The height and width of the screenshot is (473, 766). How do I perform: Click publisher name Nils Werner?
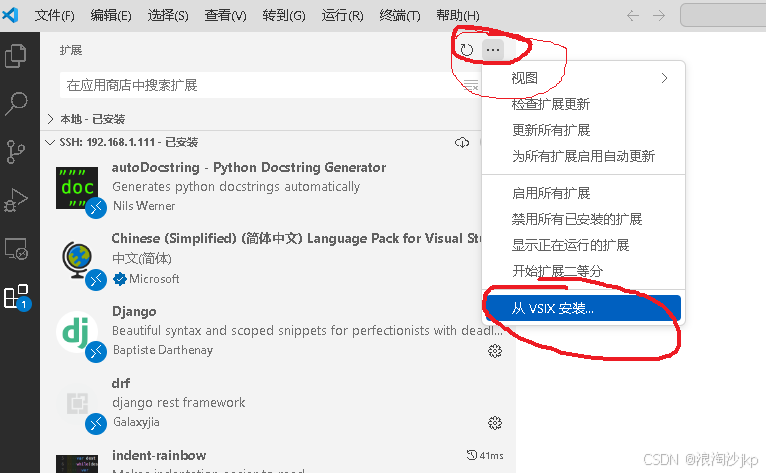pyautogui.click(x=144, y=206)
